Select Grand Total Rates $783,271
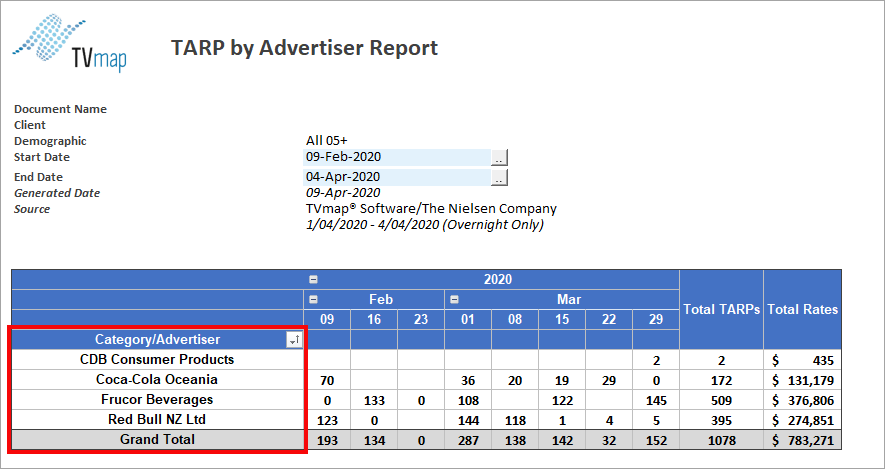Image resolution: width=885 pixels, height=469 pixels. click(x=802, y=441)
